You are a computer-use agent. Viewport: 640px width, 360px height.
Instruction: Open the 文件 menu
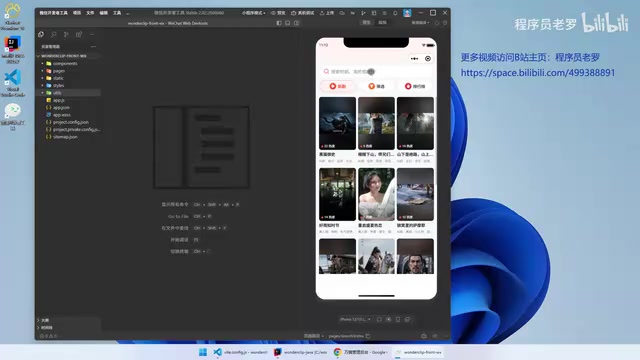coord(90,13)
